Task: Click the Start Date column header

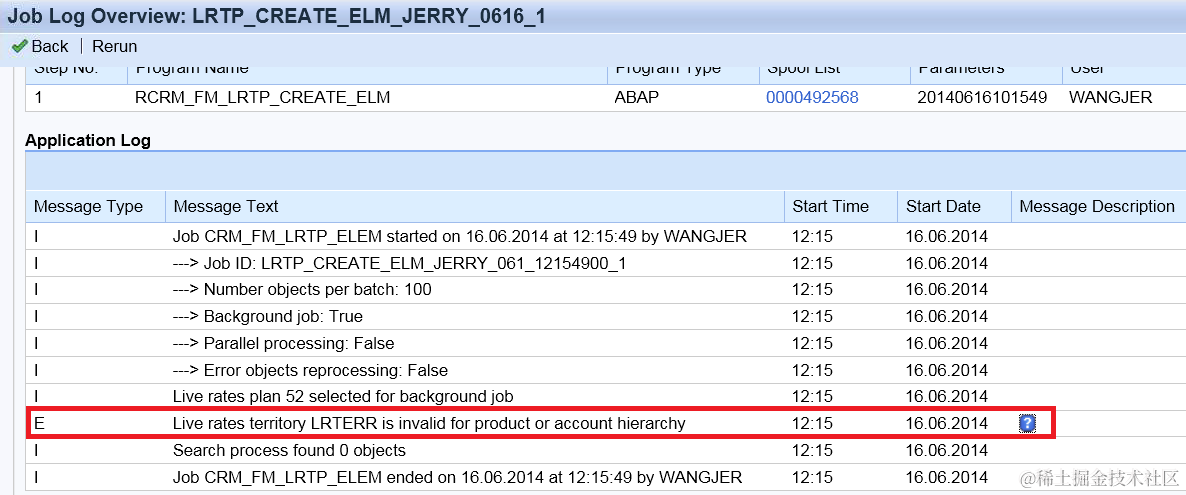Action: (955, 207)
